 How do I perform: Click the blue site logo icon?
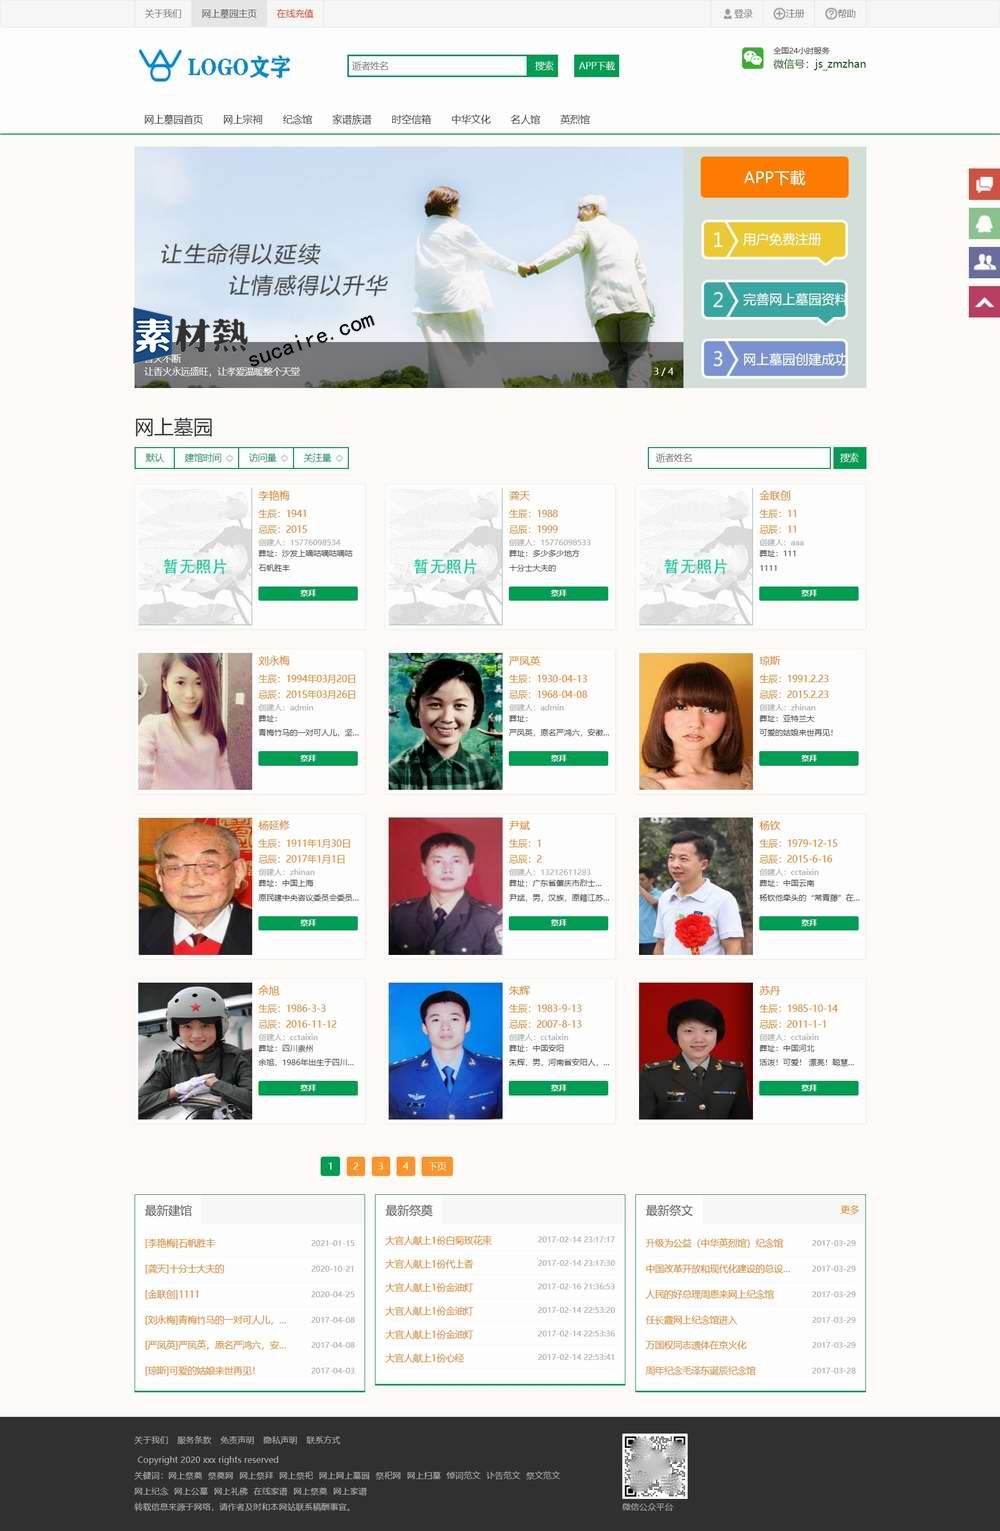(x=160, y=65)
